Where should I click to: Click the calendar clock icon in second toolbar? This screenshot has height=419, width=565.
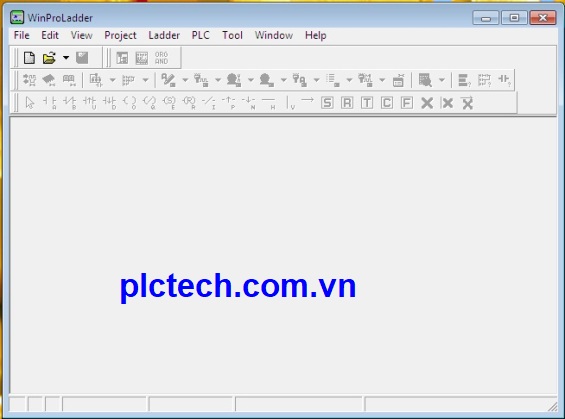point(398,80)
